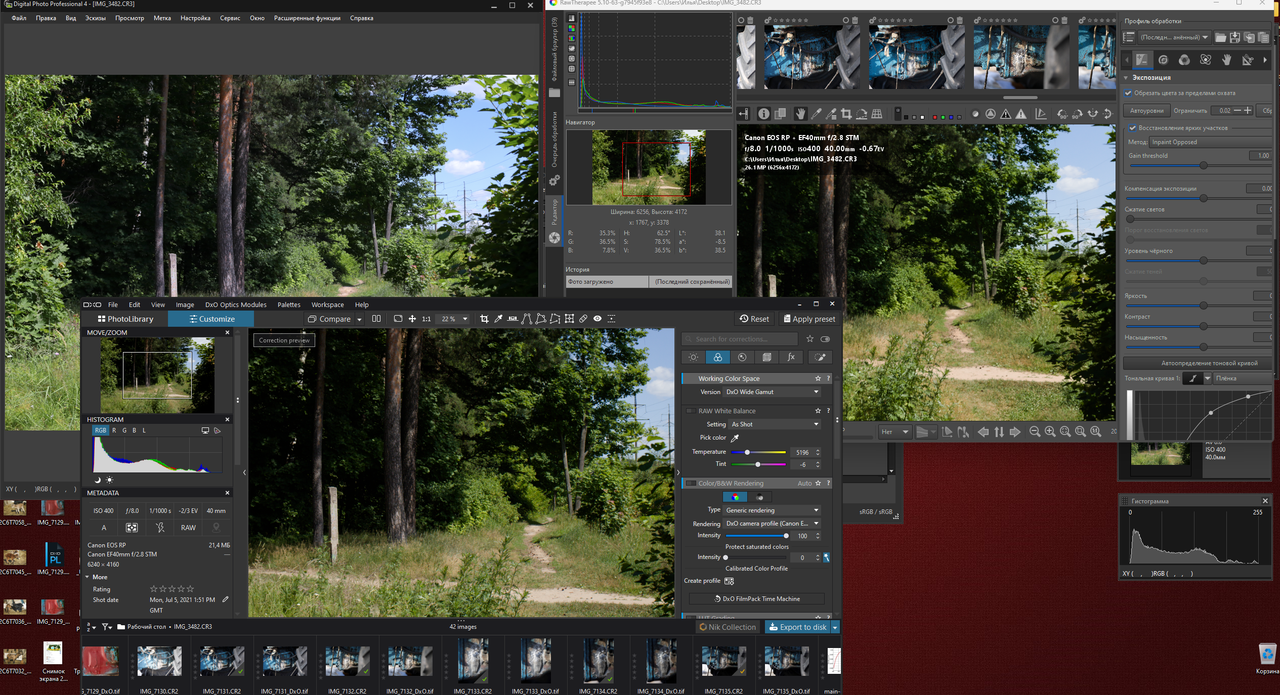Click the Автоуровни button in RawTherapee
1280x695 pixels.
coord(1147,111)
